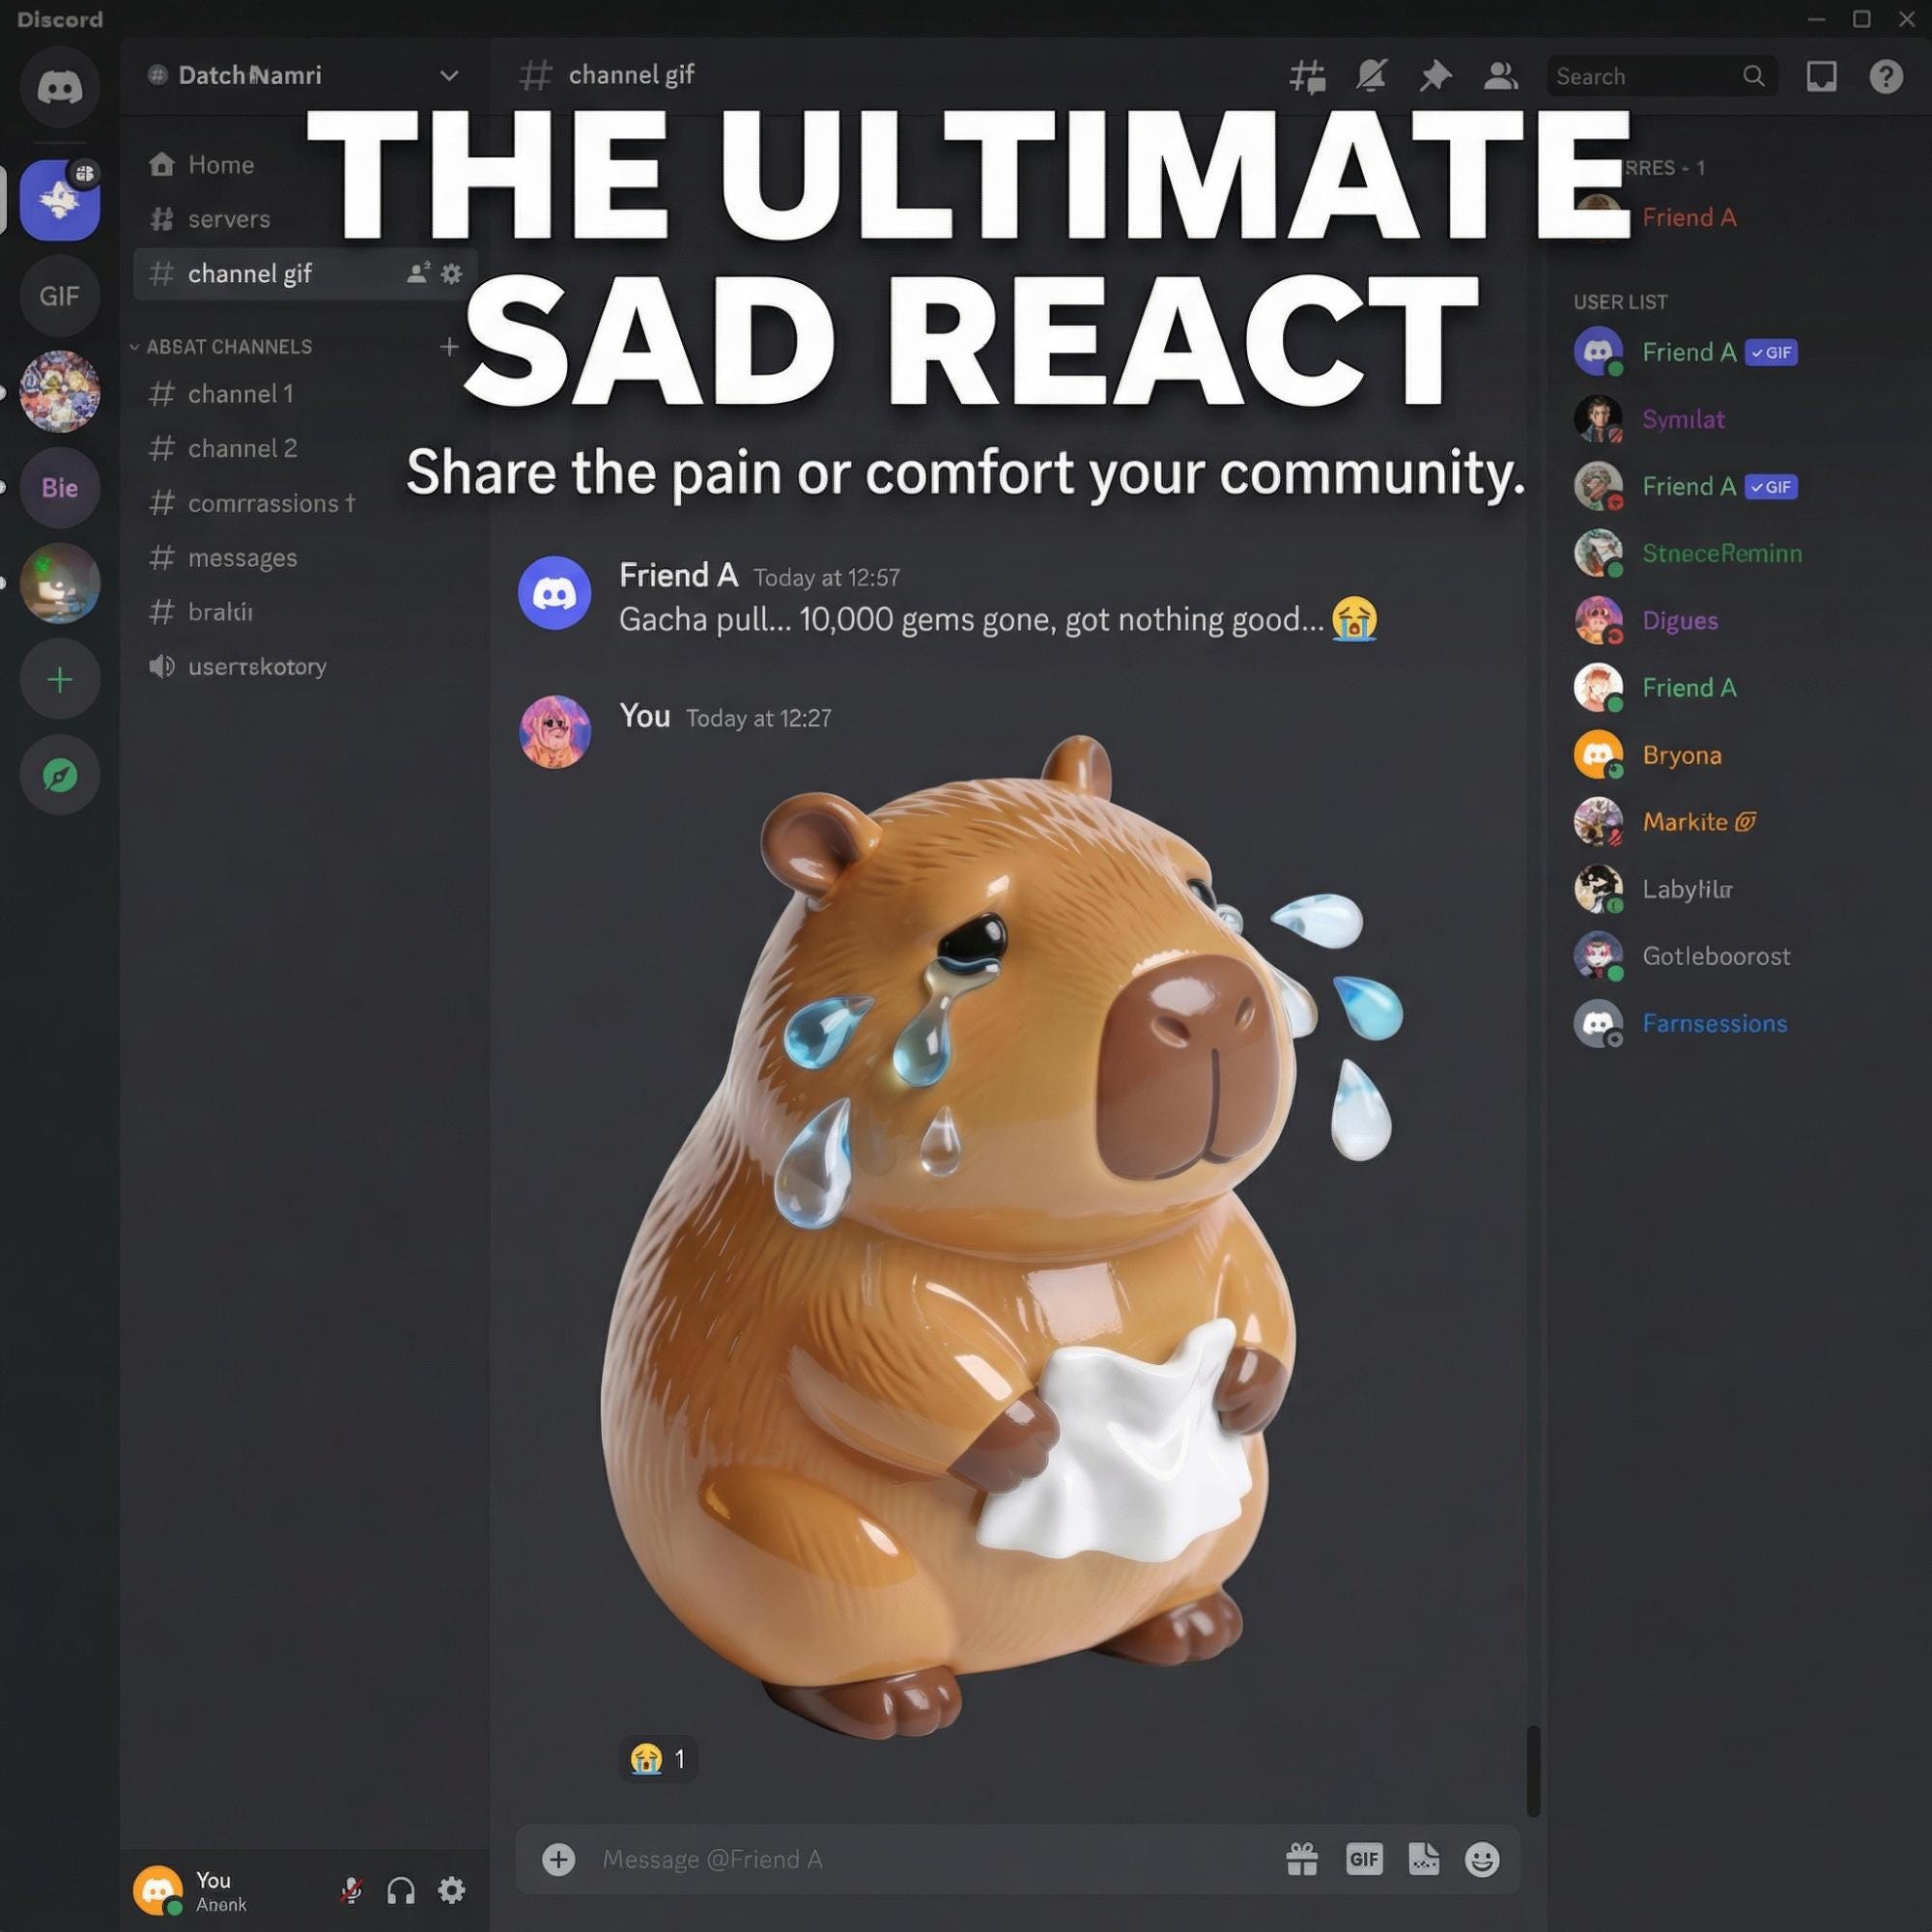This screenshot has width=1932, height=1932.
Task: Click the chat scrollbar thumb
Action: [x=1533, y=1770]
